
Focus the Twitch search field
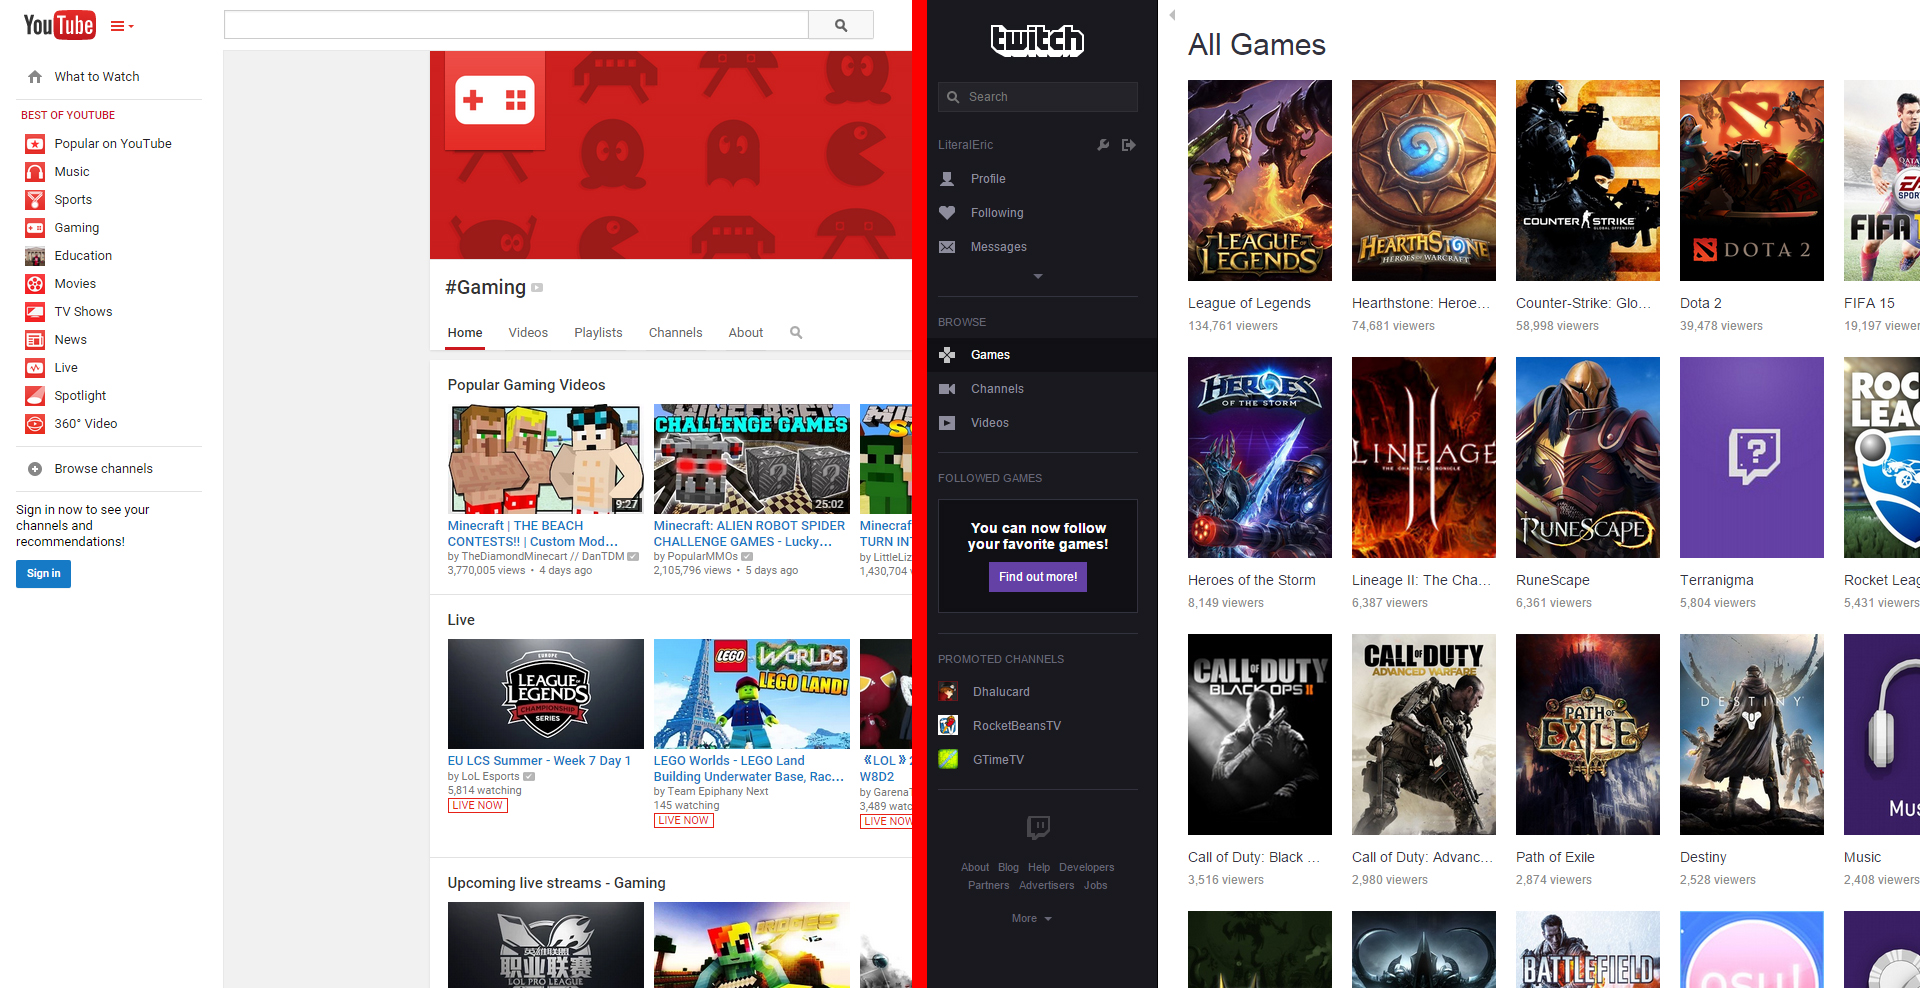1038,97
